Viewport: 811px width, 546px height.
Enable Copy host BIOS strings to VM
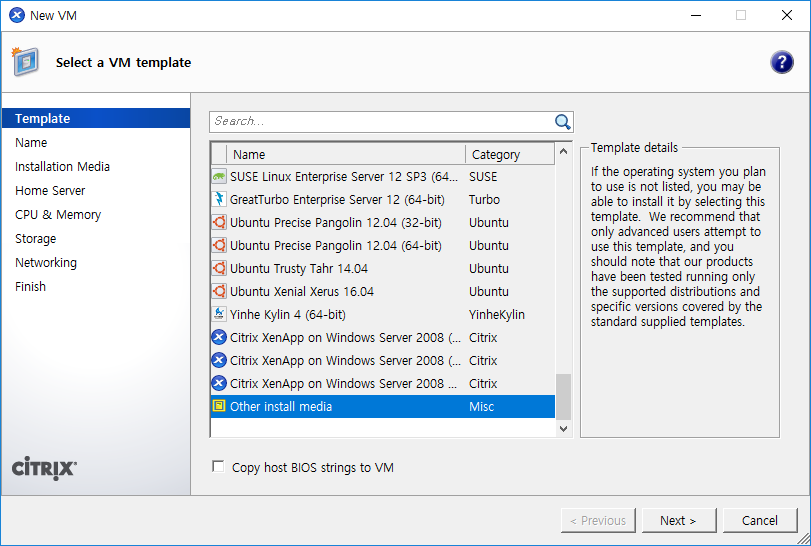tap(218, 467)
